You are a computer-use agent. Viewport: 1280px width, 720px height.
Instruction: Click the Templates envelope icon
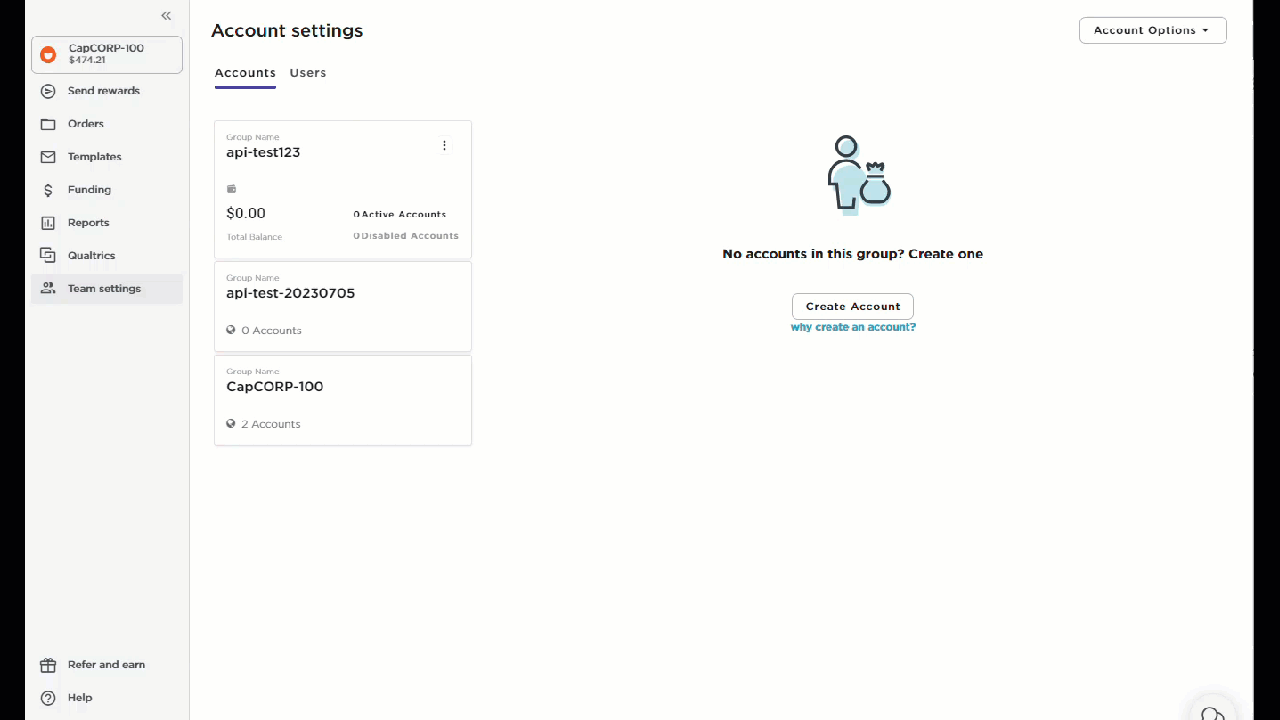click(48, 156)
